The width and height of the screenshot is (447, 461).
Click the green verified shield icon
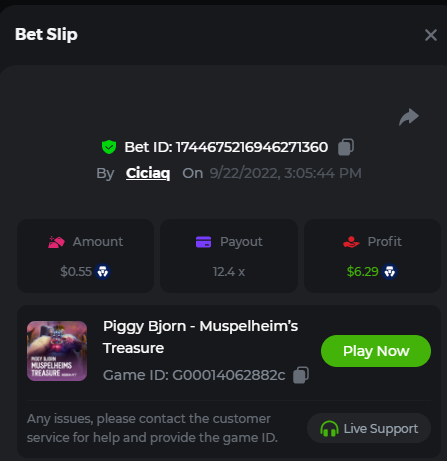tap(109, 147)
